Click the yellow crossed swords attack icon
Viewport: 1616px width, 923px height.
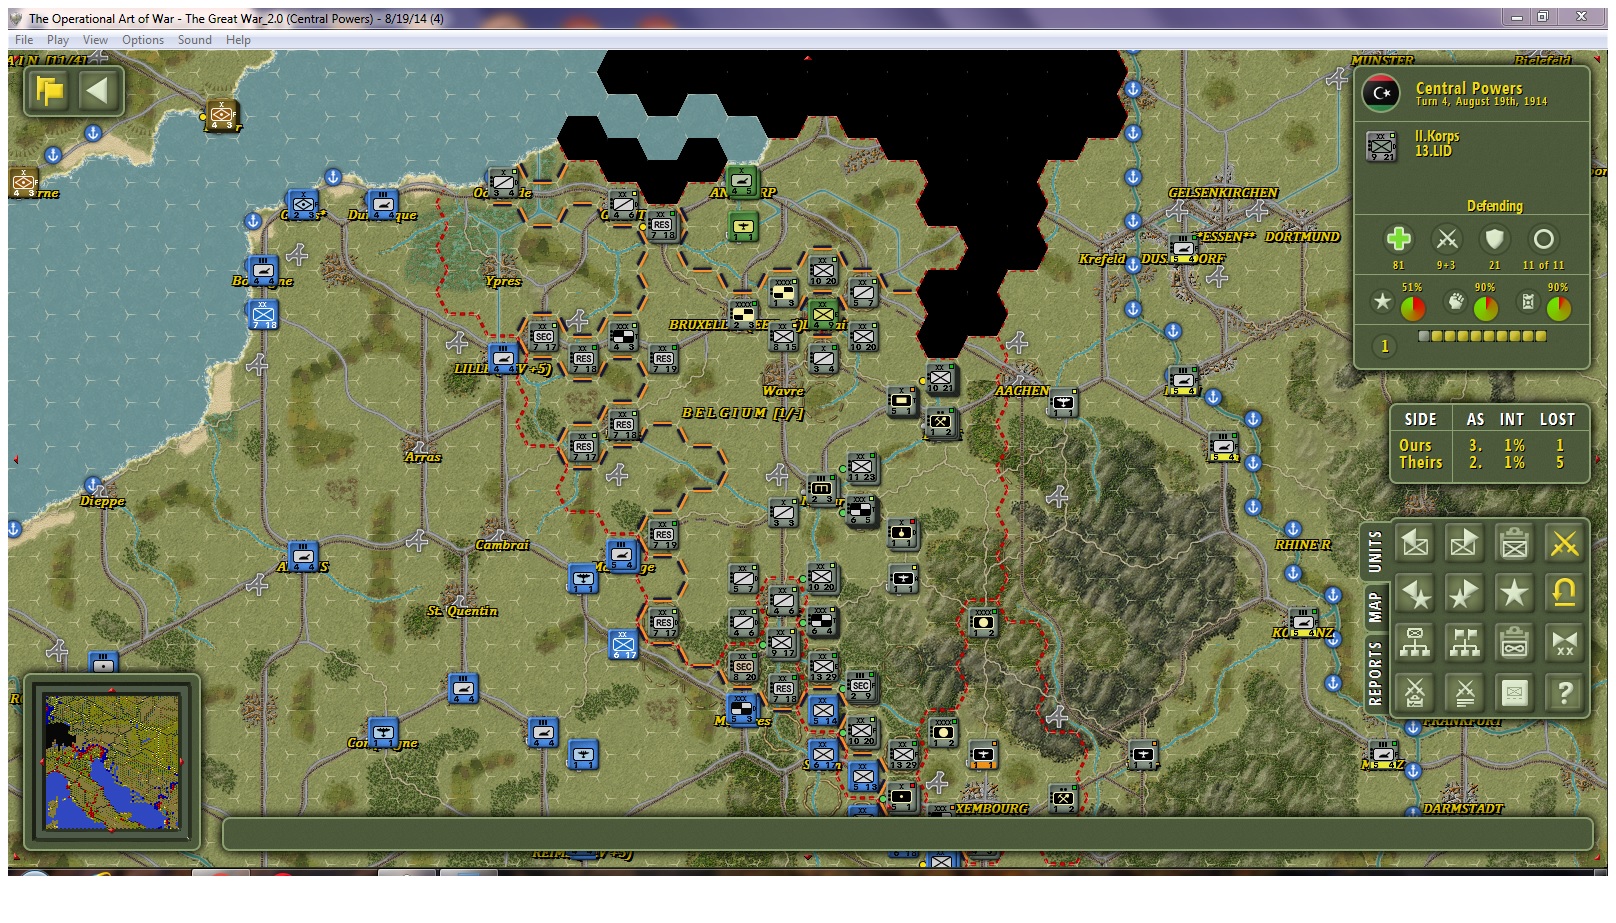click(1564, 543)
